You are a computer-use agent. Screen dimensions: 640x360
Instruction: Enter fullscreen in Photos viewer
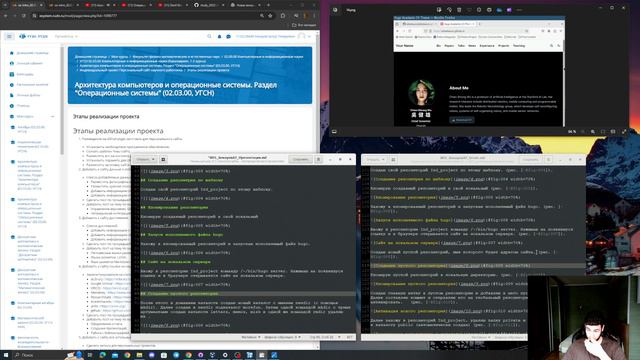[x=624, y=131]
